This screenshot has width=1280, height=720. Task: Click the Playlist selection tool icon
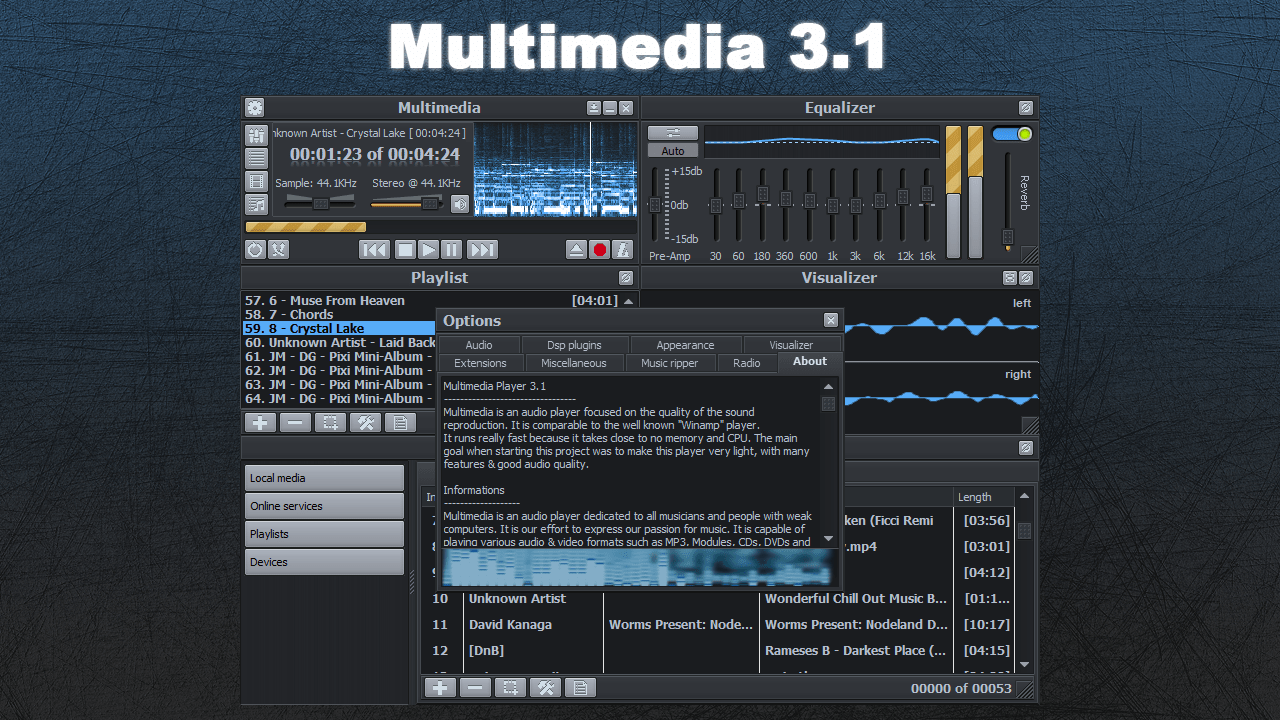pos(330,422)
